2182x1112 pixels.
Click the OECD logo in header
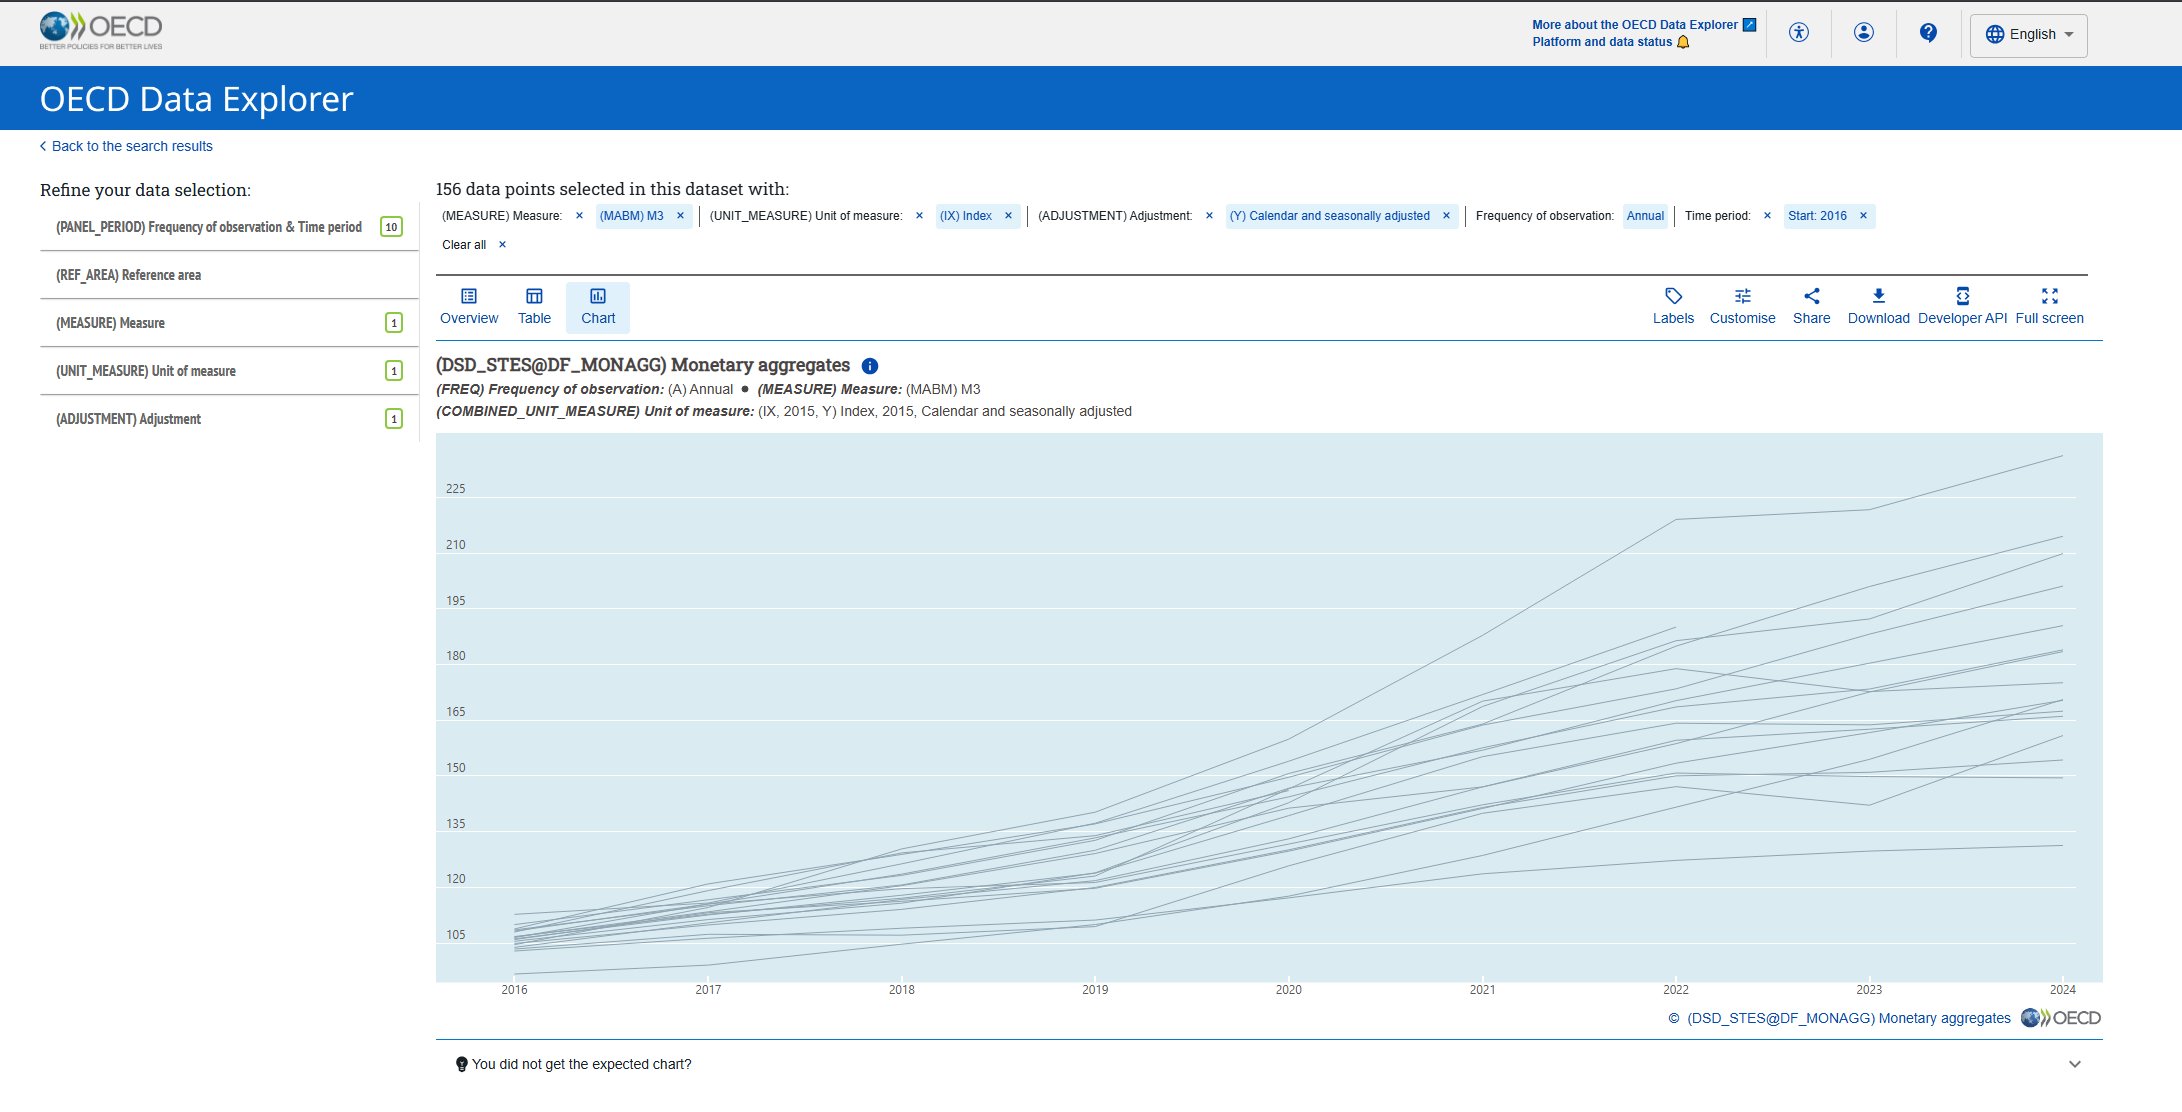click(101, 31)
